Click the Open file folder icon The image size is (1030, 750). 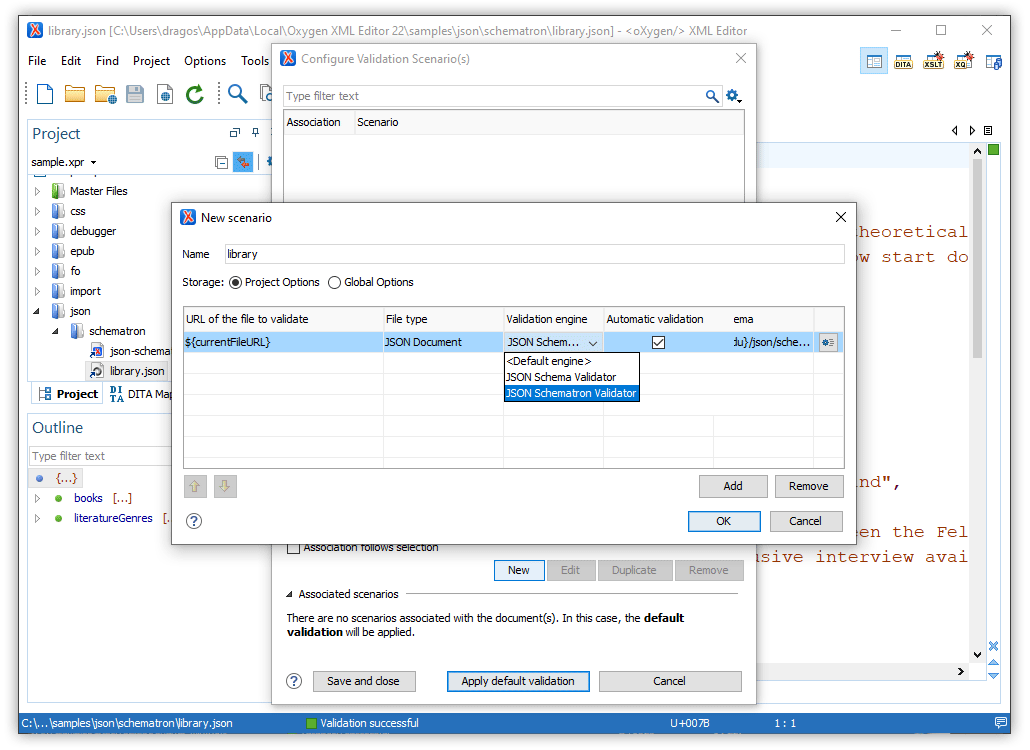click(x=75, y=95)
